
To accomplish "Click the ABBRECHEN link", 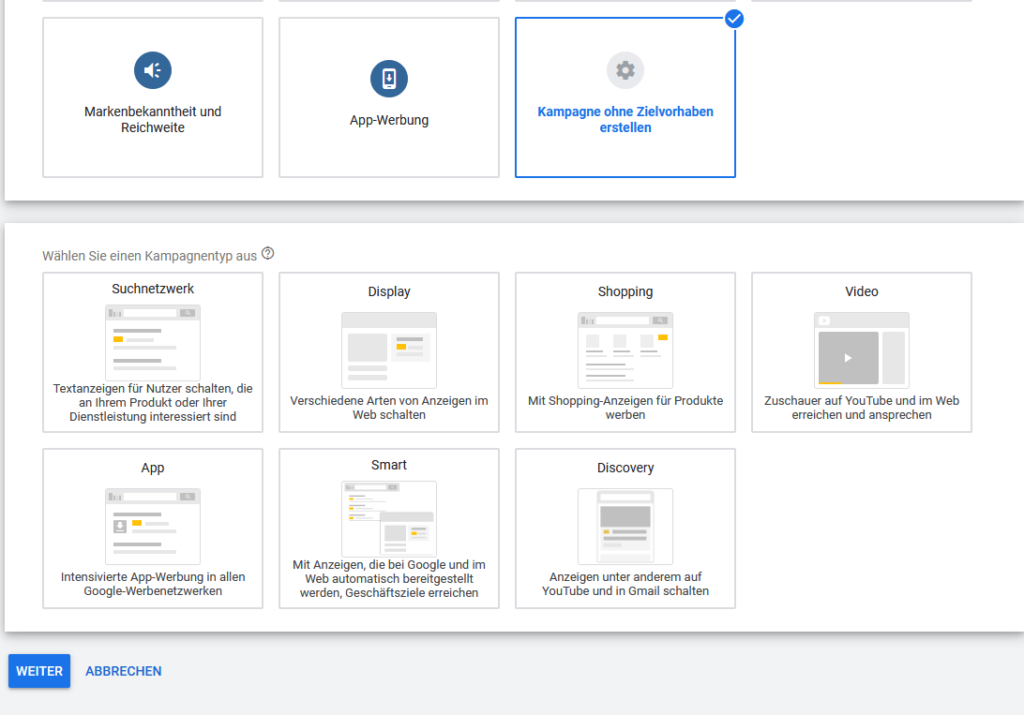I will [x=123, y=671].
